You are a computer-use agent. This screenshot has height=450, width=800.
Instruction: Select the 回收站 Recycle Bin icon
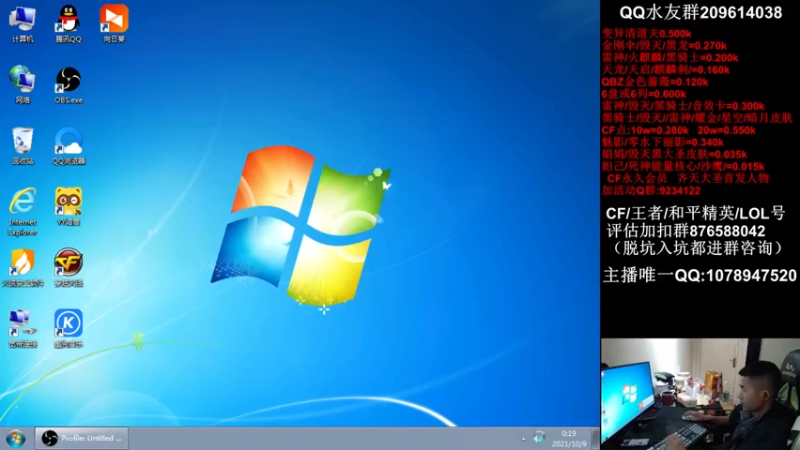[x=22, y=145]
